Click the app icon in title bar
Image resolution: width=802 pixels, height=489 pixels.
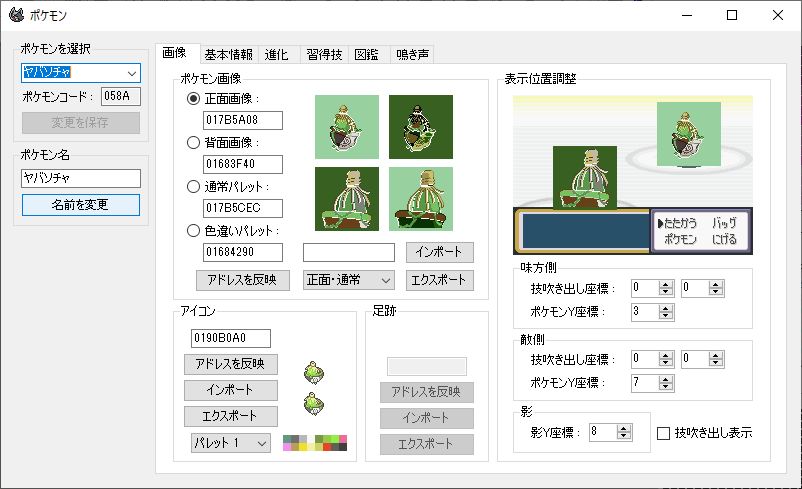(16, 15)
